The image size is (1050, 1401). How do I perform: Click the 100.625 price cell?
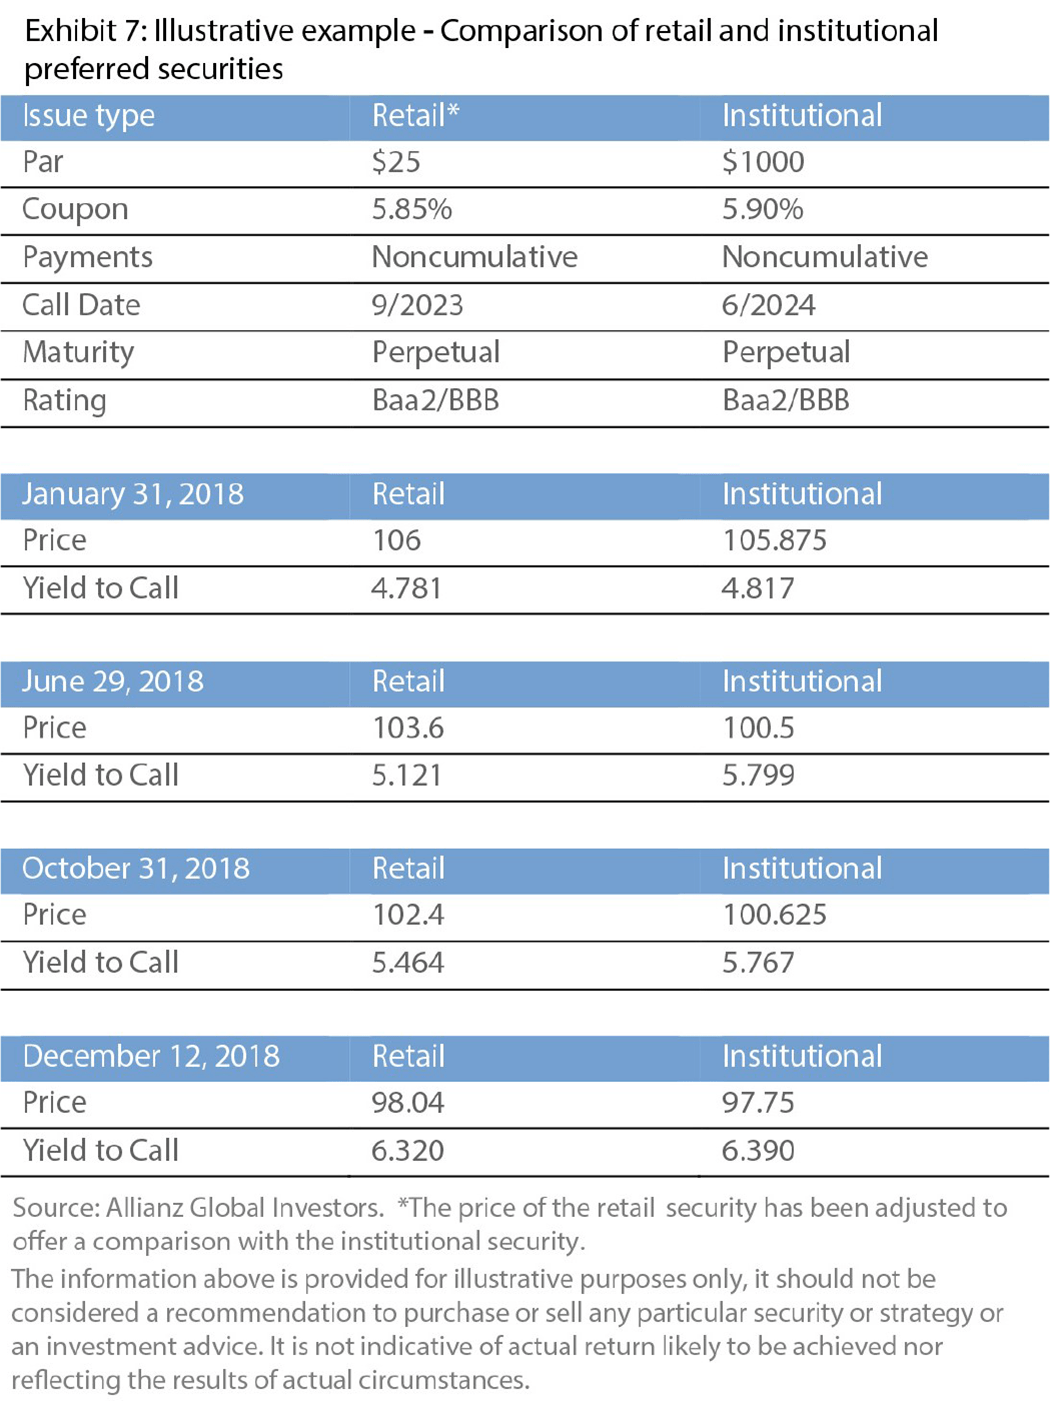pos(774,915)
